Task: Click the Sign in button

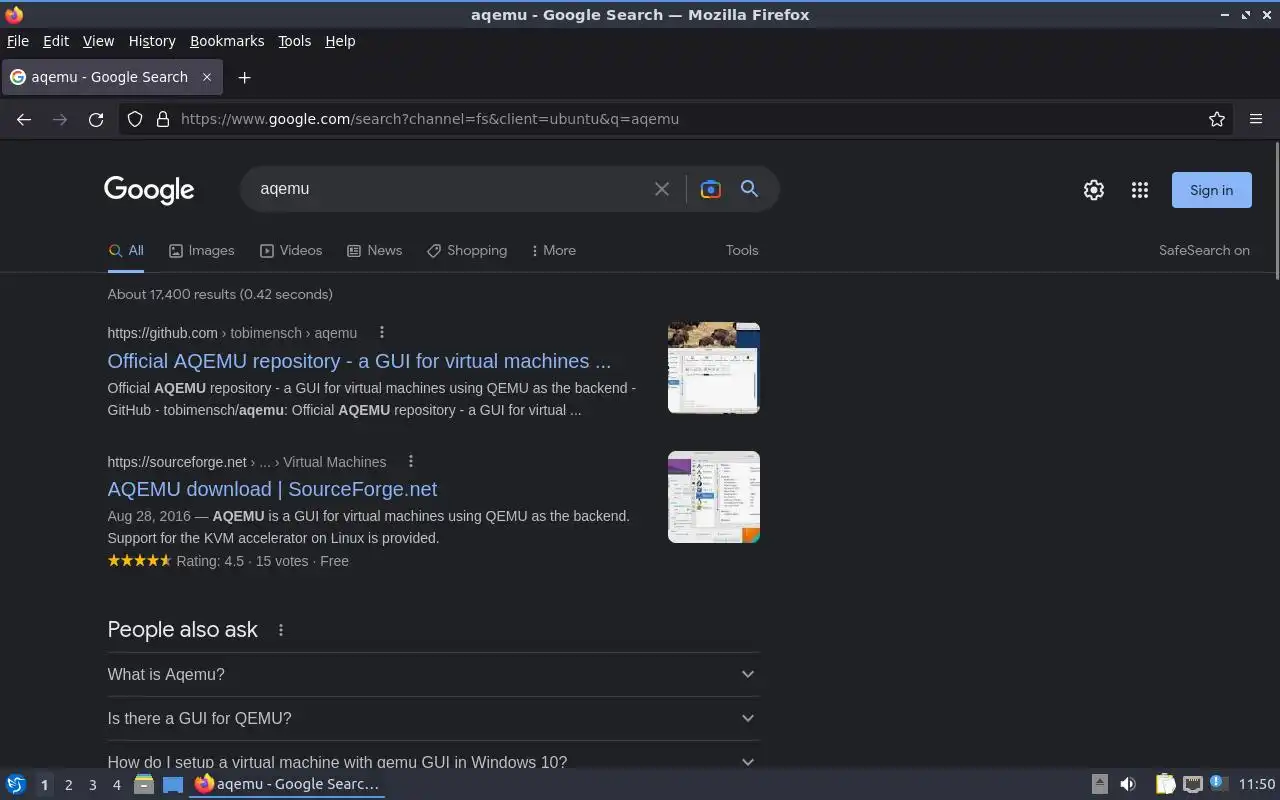Action: point(1211,190)
